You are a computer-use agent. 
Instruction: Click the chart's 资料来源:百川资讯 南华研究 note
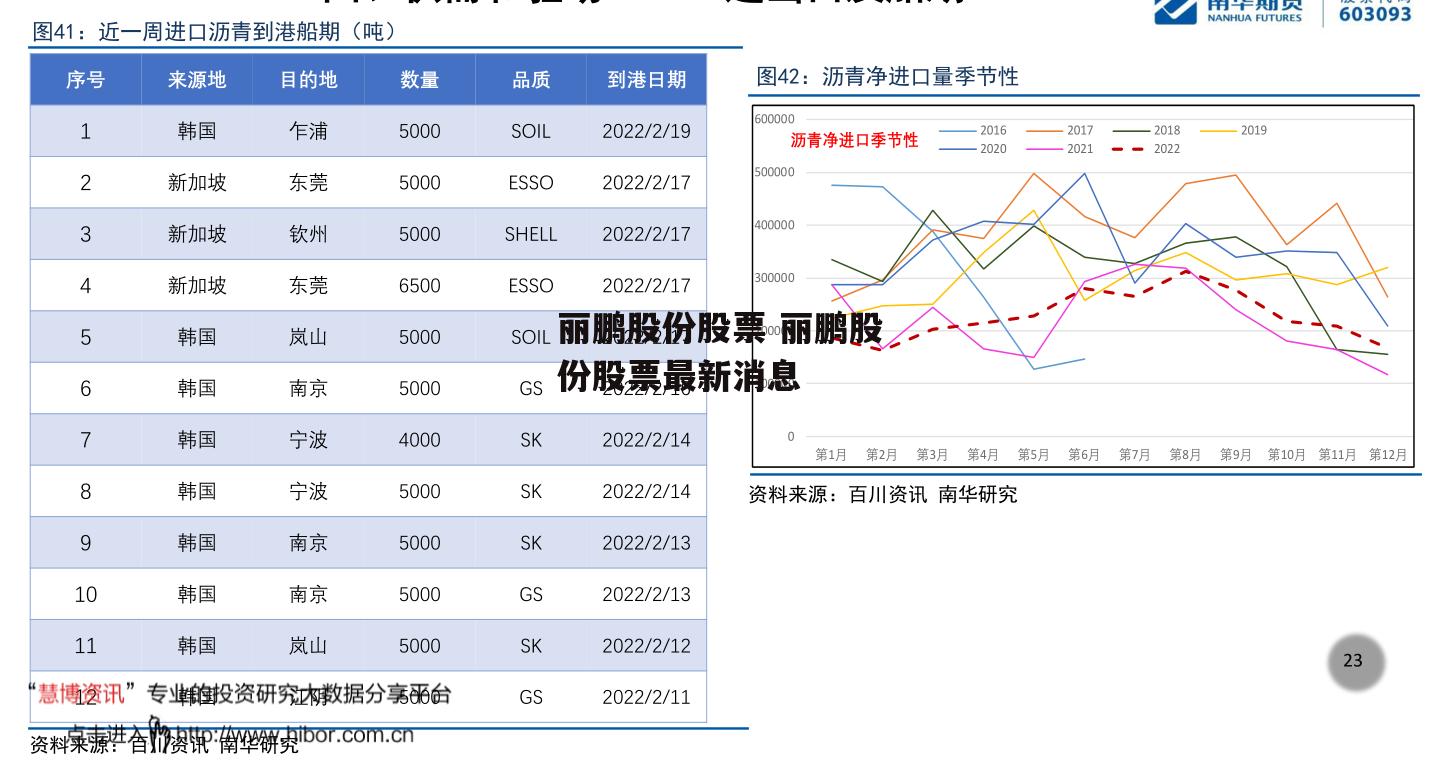point(883,494)
